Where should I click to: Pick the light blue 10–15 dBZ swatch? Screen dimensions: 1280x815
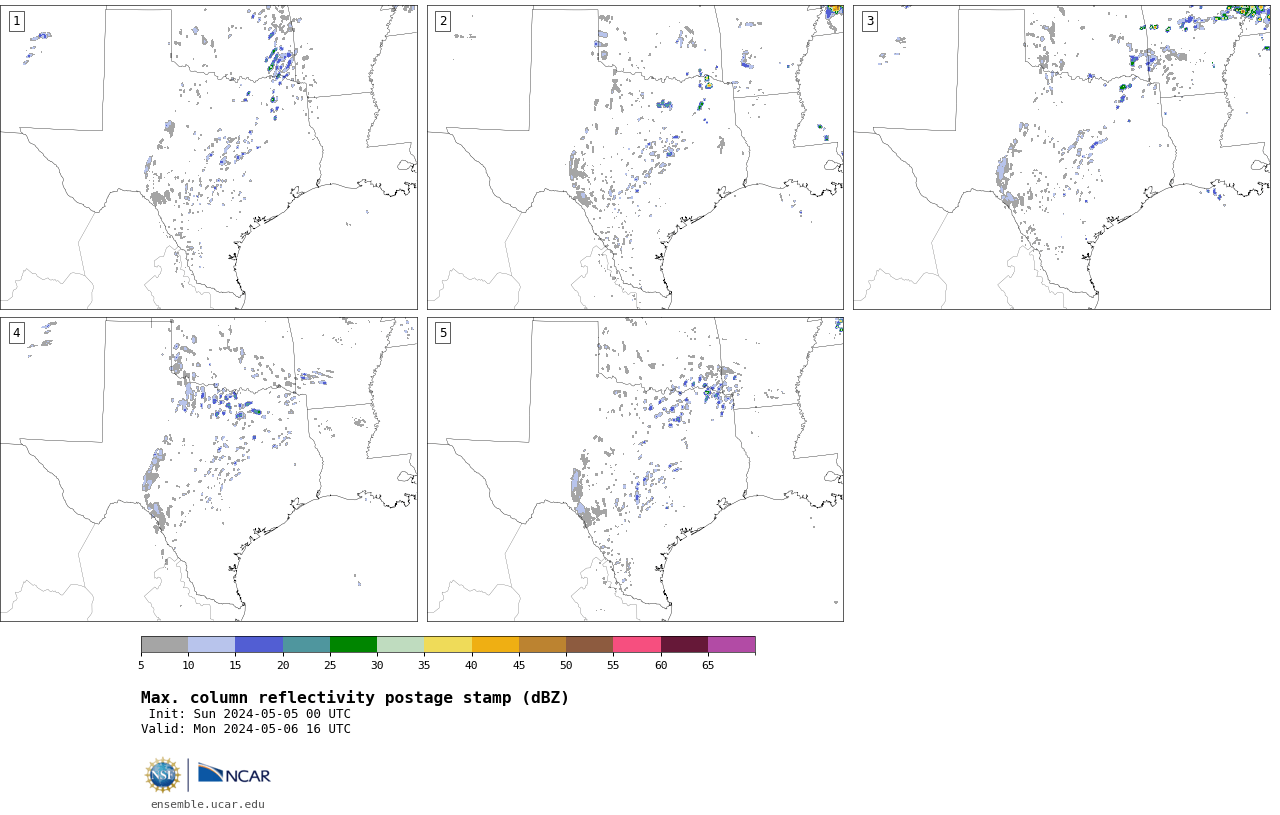(x=212, y=645)
